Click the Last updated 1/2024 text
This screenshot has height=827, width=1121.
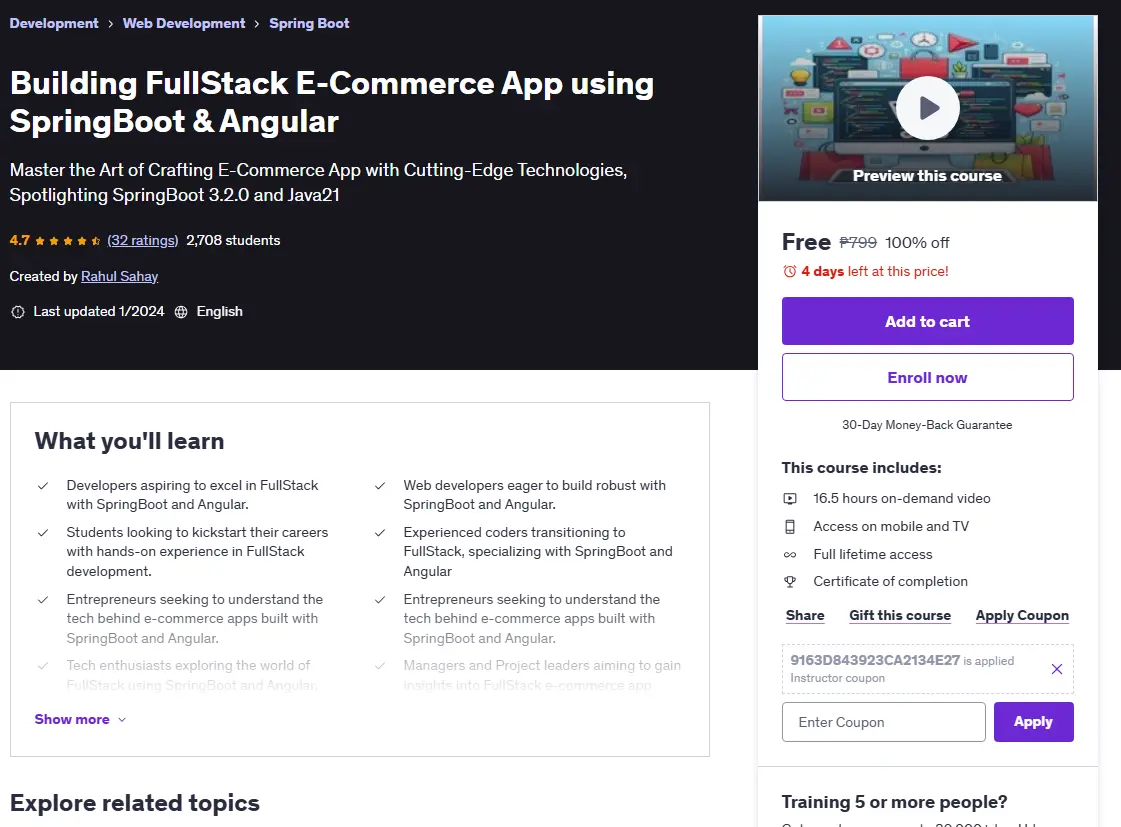pos(99,312)
